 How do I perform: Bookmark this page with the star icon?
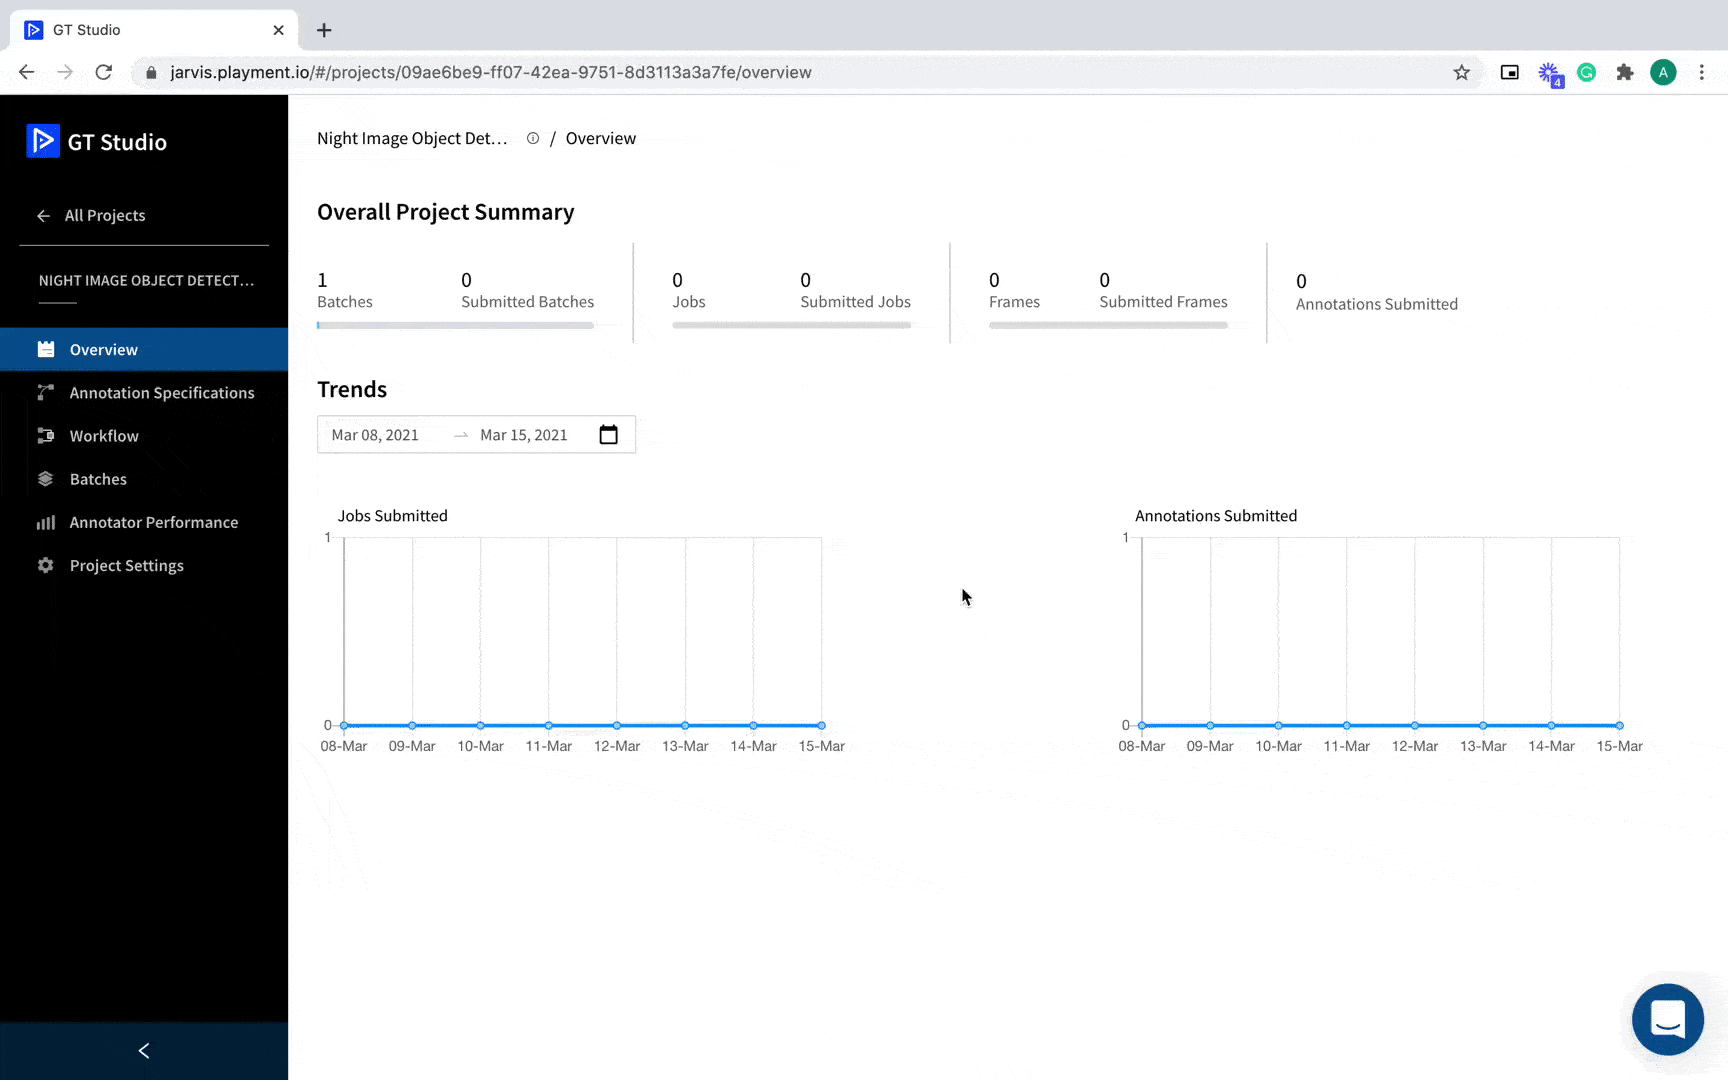pyautogui.click(x=1461, y=72)
